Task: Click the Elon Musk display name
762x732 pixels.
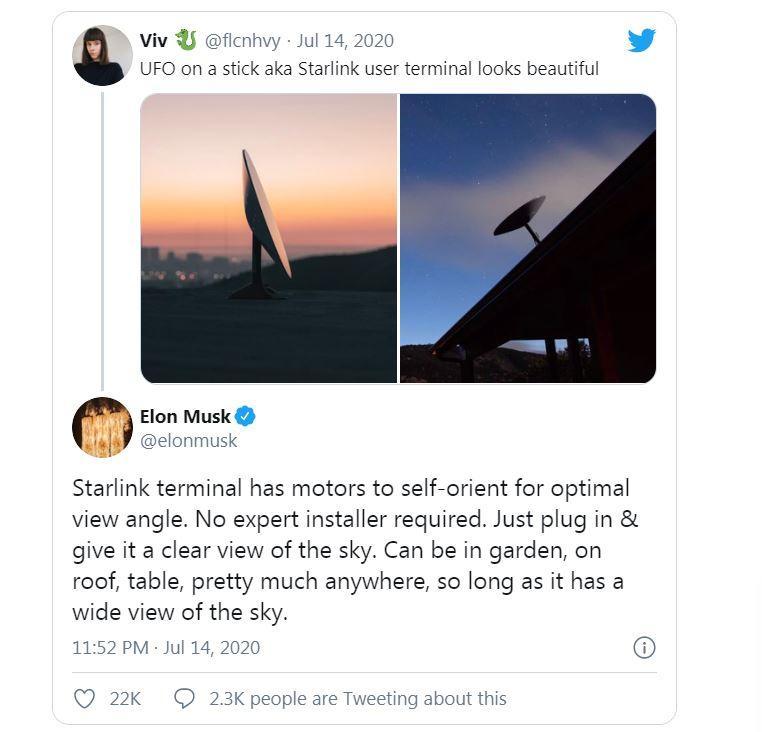Action: pyautogui.click(x=185, y=416)
